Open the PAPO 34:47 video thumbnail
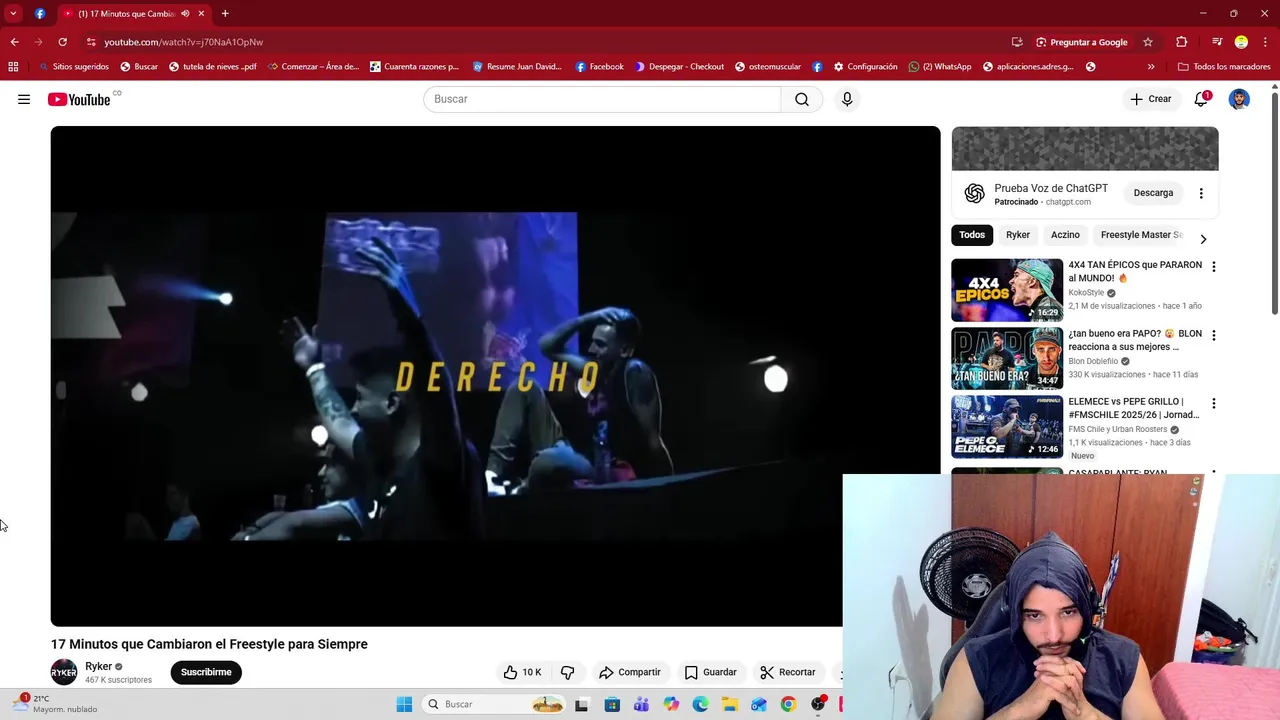This screenshot has height=720, width=1280. tap(1007, 358)
